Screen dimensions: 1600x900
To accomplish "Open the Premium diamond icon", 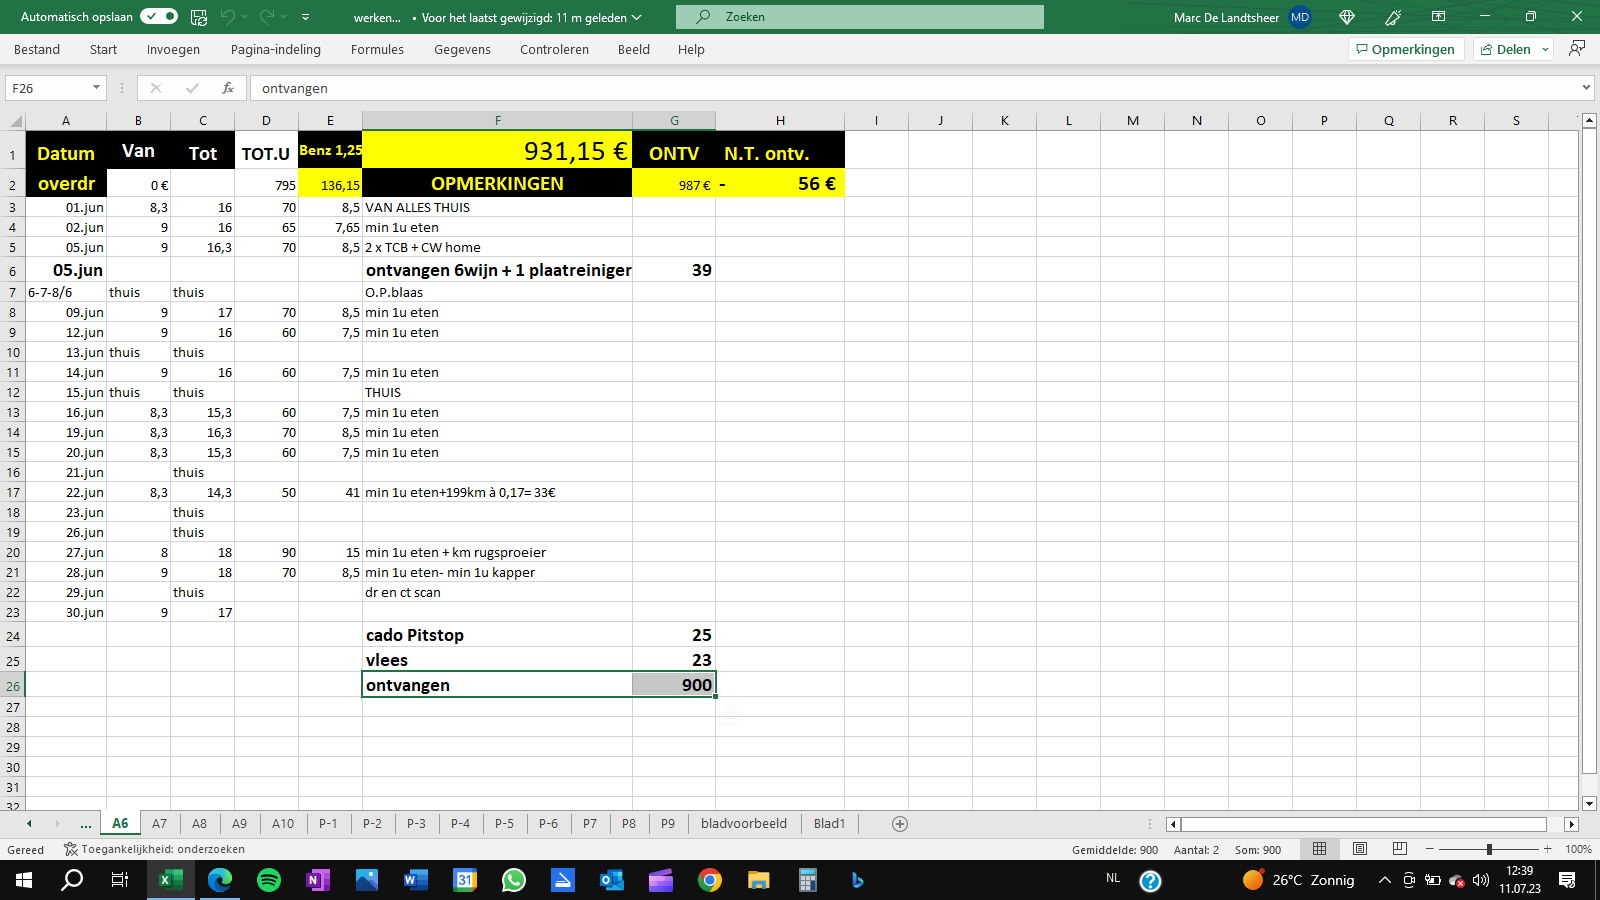I will (1347, 17).
